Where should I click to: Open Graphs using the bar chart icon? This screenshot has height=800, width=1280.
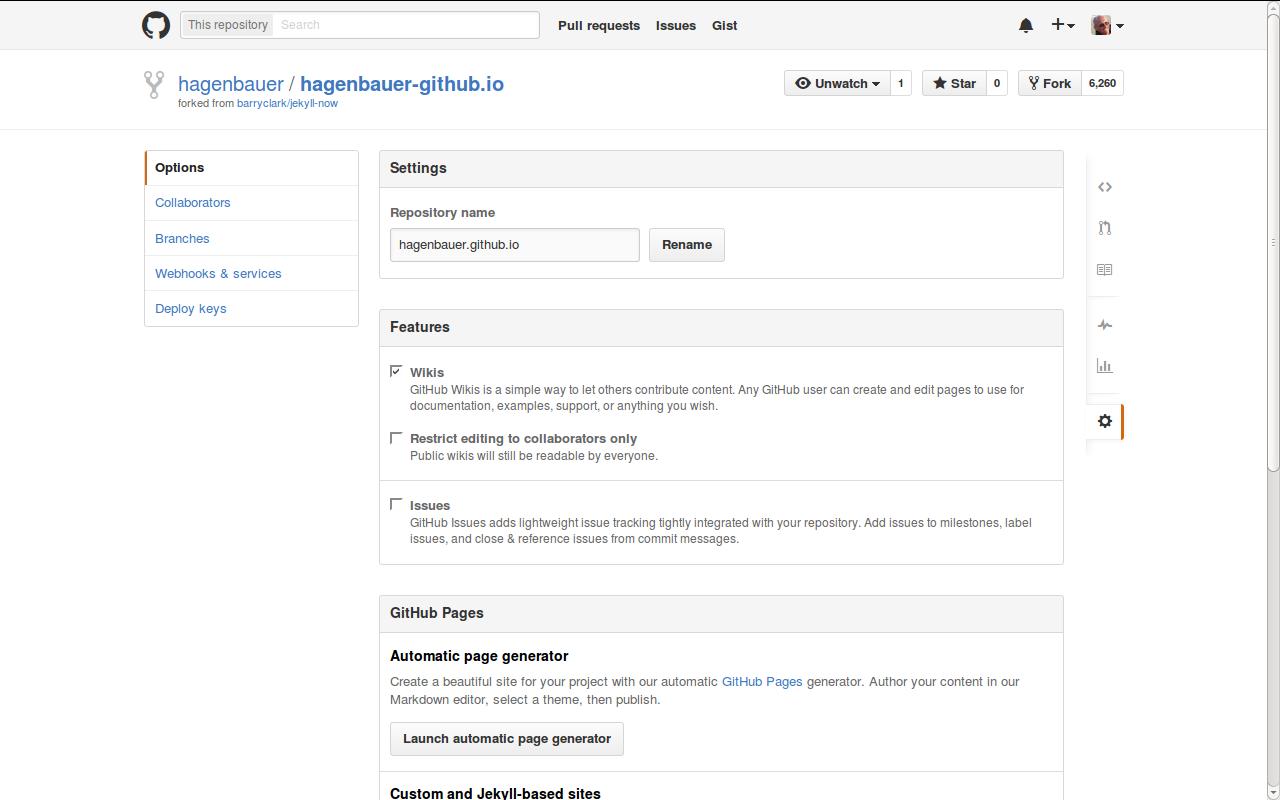1104,366
